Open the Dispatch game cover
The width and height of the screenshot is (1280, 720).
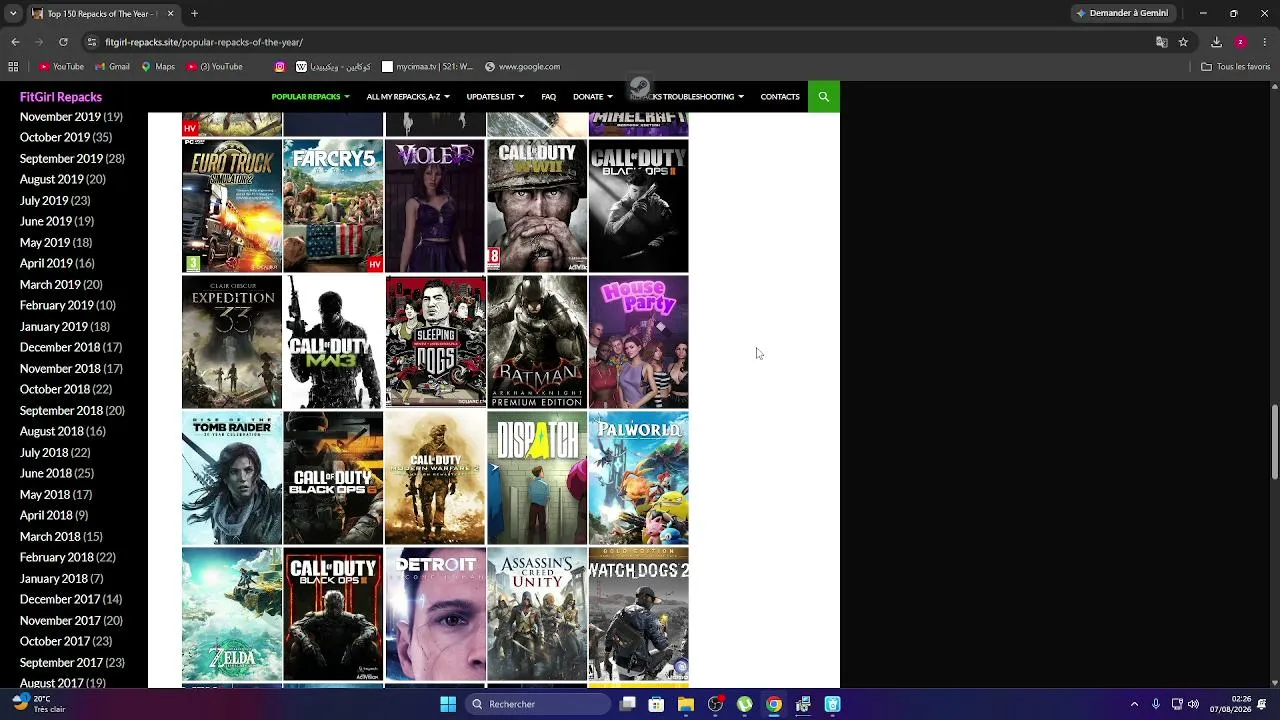(x=537, y=478)
